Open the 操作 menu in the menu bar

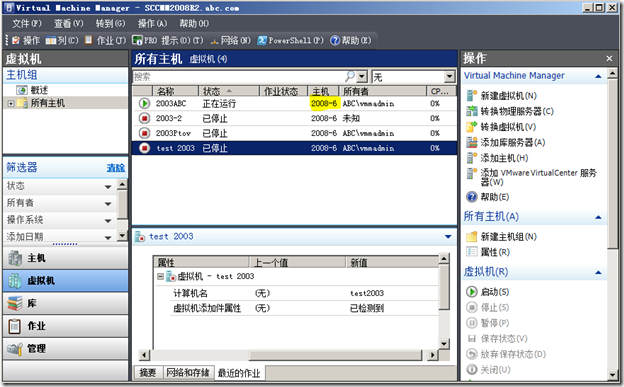[x=152, y=23]
